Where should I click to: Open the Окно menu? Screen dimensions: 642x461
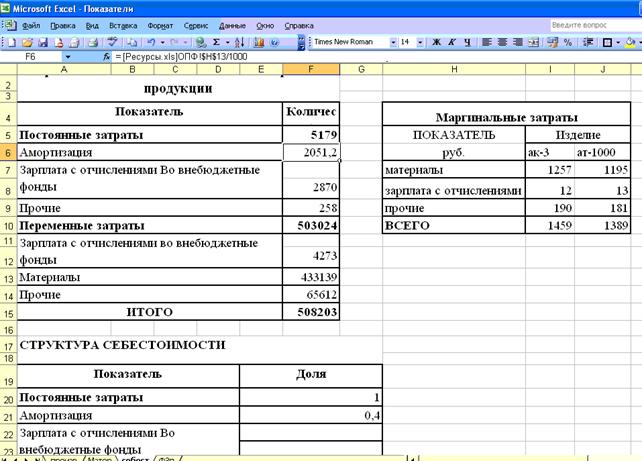tap(265, 26)
